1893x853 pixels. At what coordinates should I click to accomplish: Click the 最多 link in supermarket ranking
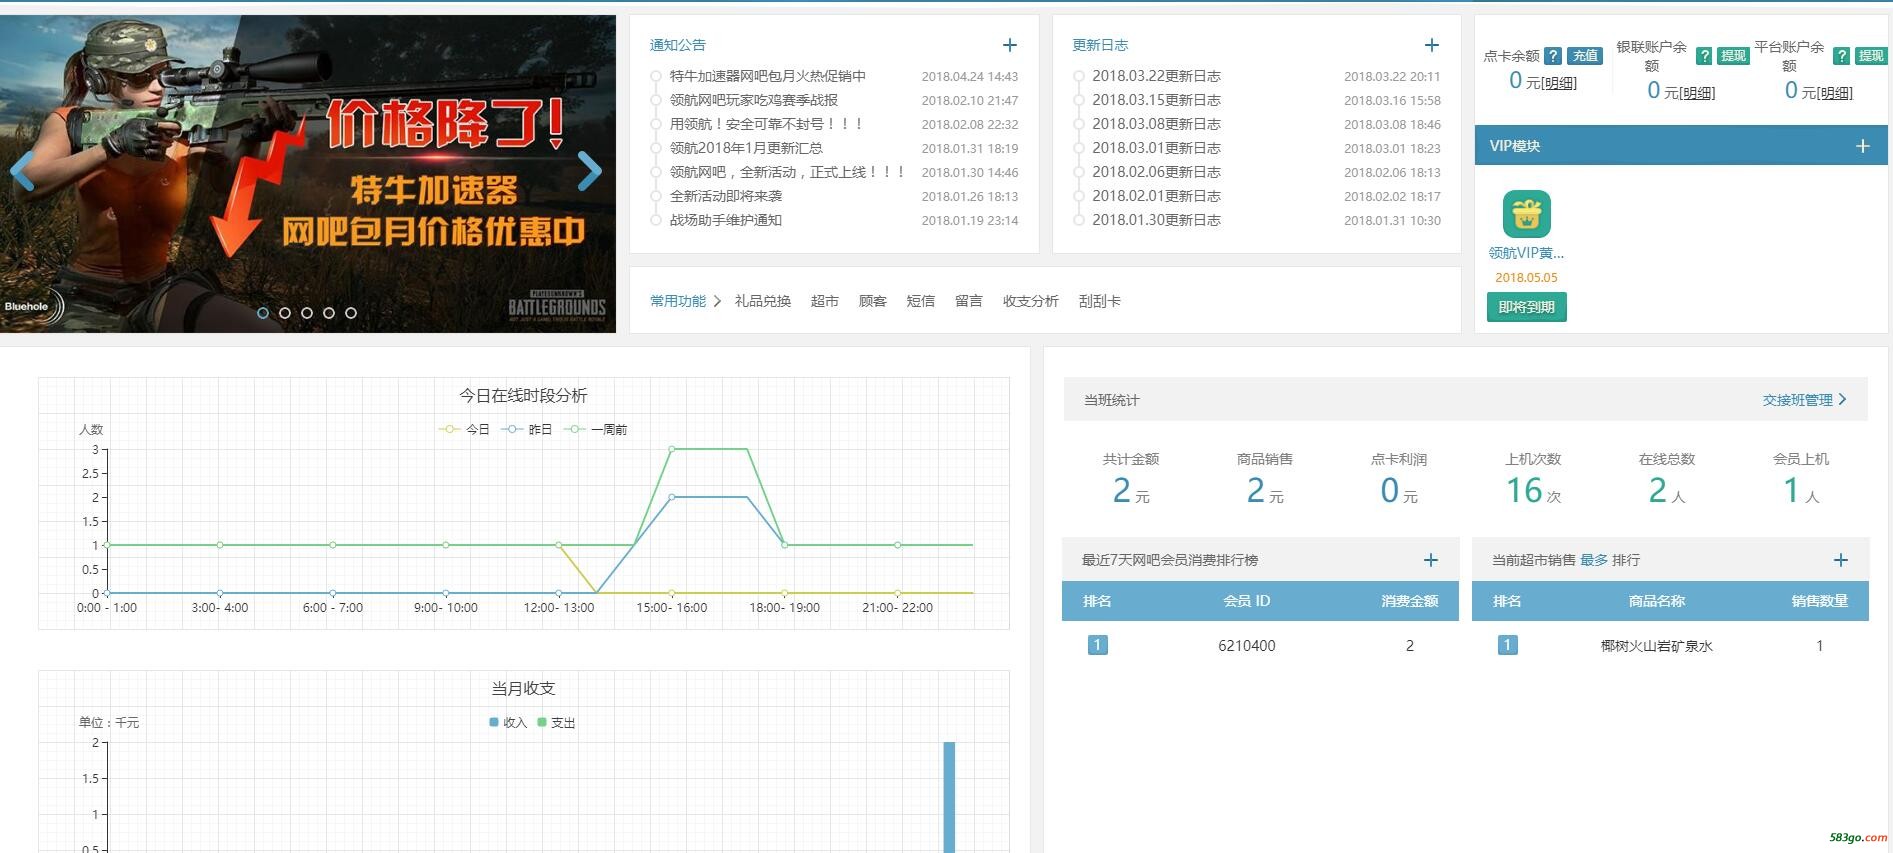[x=1594, y=560]
